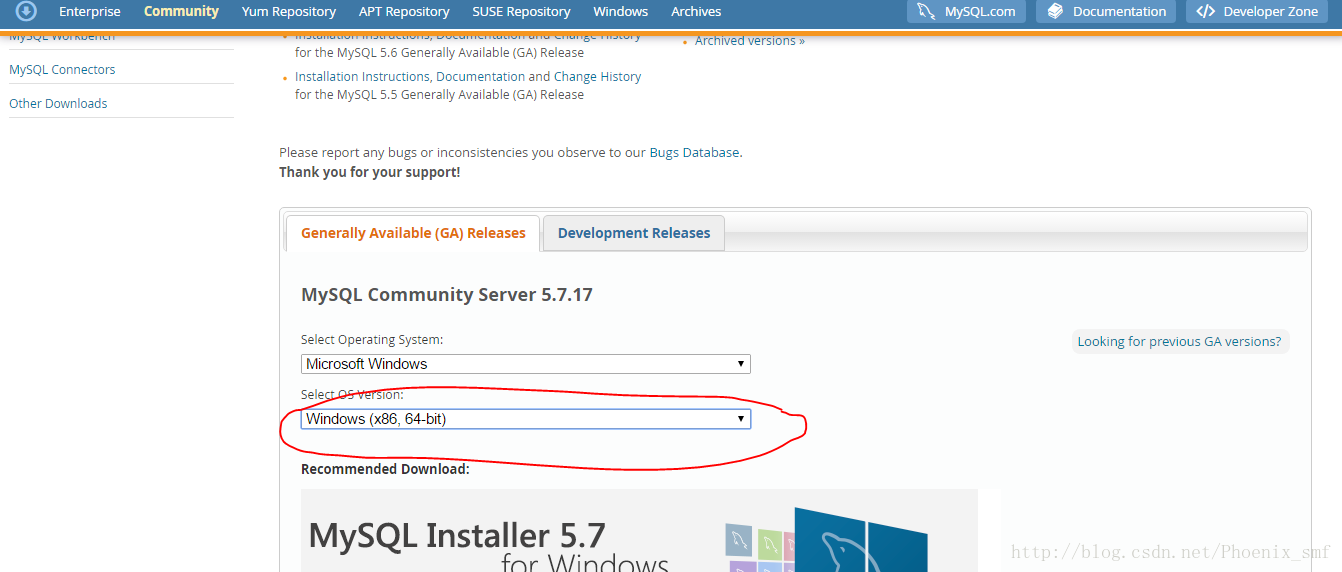Switch to Development Releases tab
Screen dimensions: 1342x572
point(634,233)
